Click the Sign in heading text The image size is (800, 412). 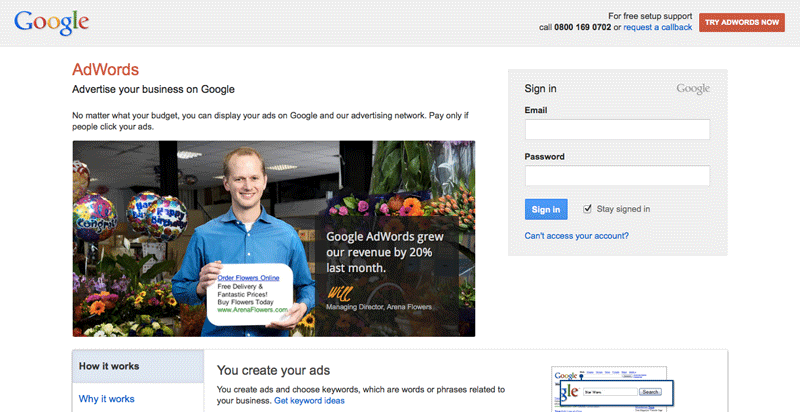(540, 89)
